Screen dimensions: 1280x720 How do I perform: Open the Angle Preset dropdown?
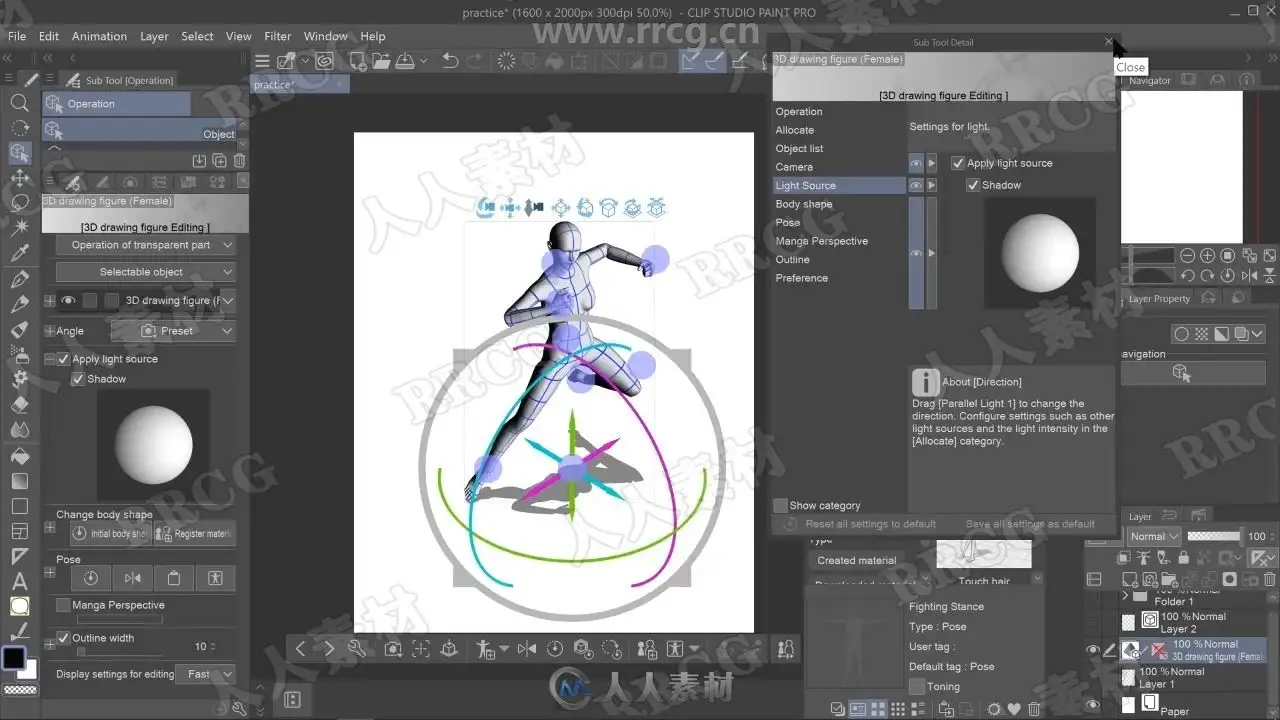click(x=173, y=331)
